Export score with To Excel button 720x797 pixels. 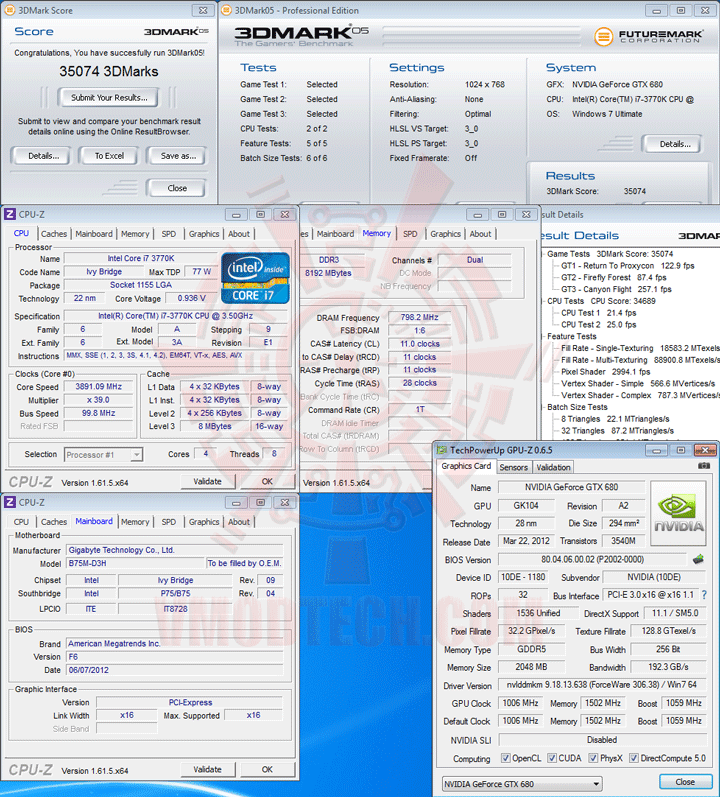tap(109, 156)
